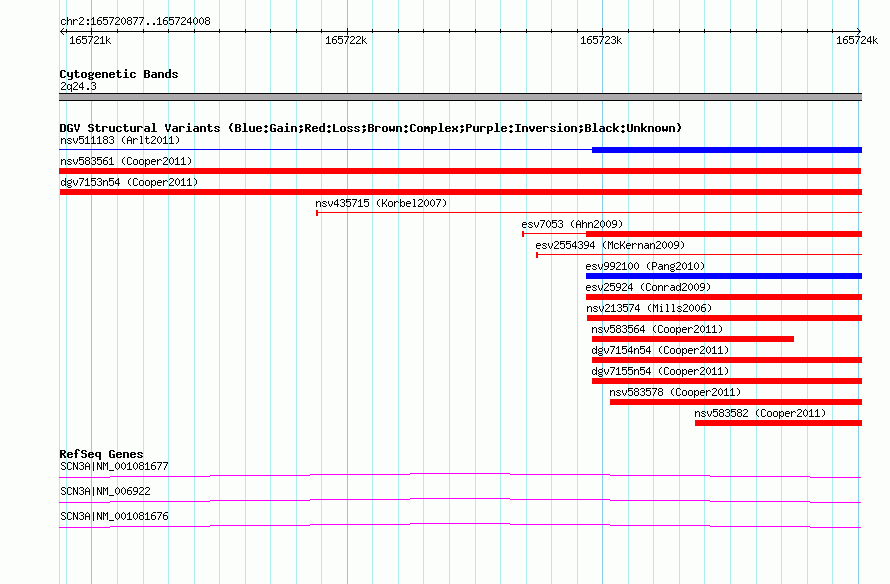Image resolution: width=890 pixels, height=584 pixels.
Task: Click the red nsv583561 loss bar
Action: 460,171
